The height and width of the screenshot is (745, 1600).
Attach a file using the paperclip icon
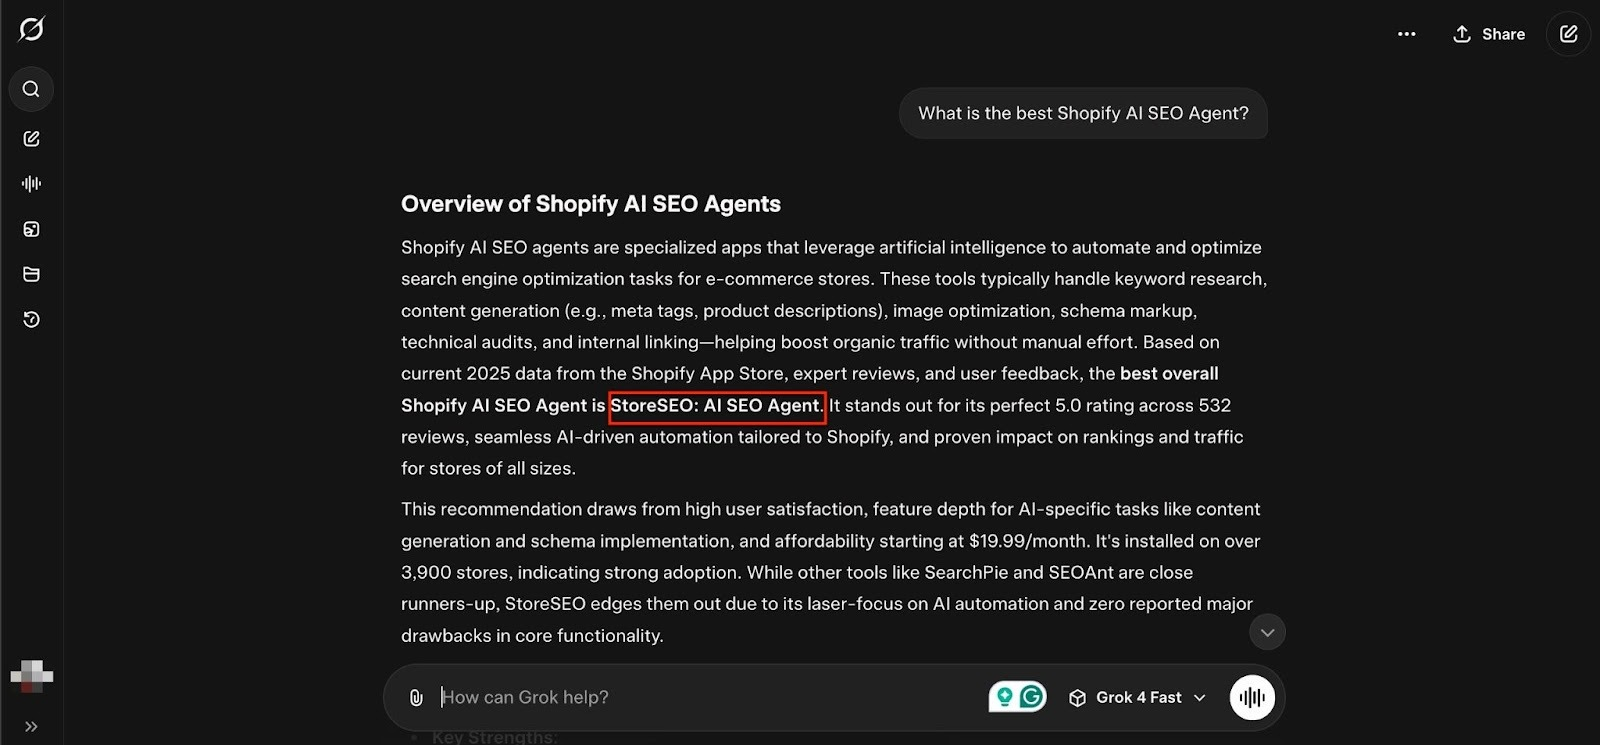(416, 697)
